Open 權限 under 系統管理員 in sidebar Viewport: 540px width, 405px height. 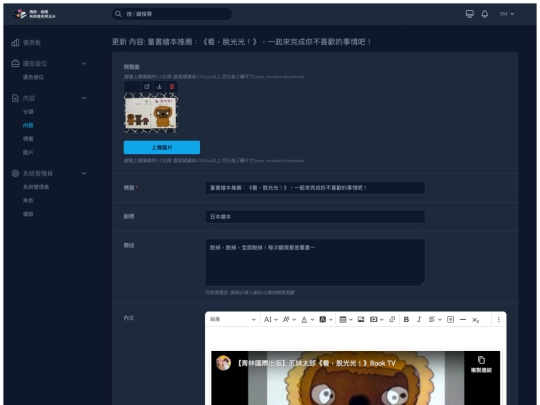pyautogui.click(x=28, y=214)
